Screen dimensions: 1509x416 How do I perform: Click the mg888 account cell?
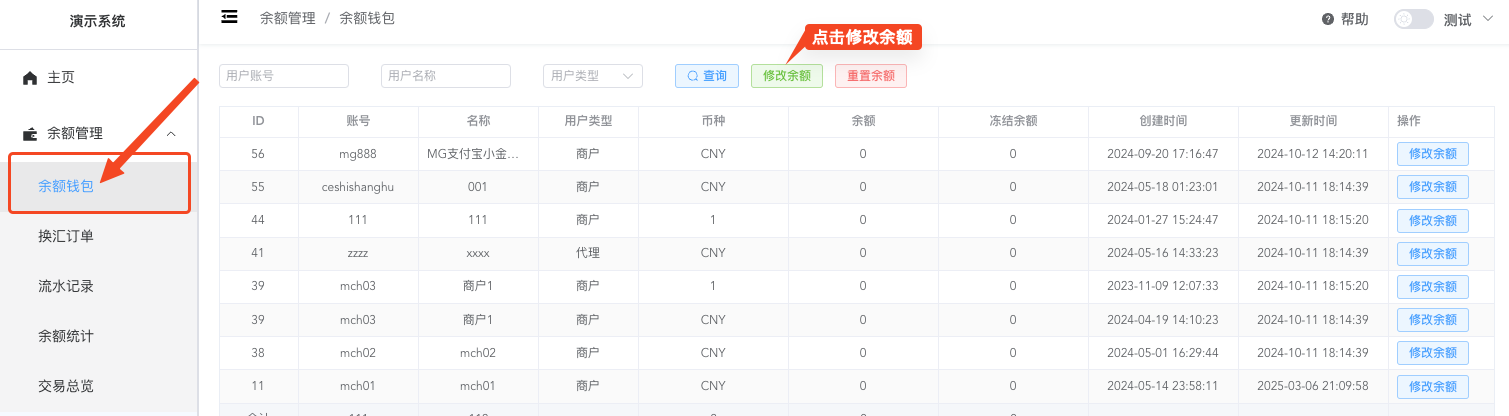tap(358, 154)
